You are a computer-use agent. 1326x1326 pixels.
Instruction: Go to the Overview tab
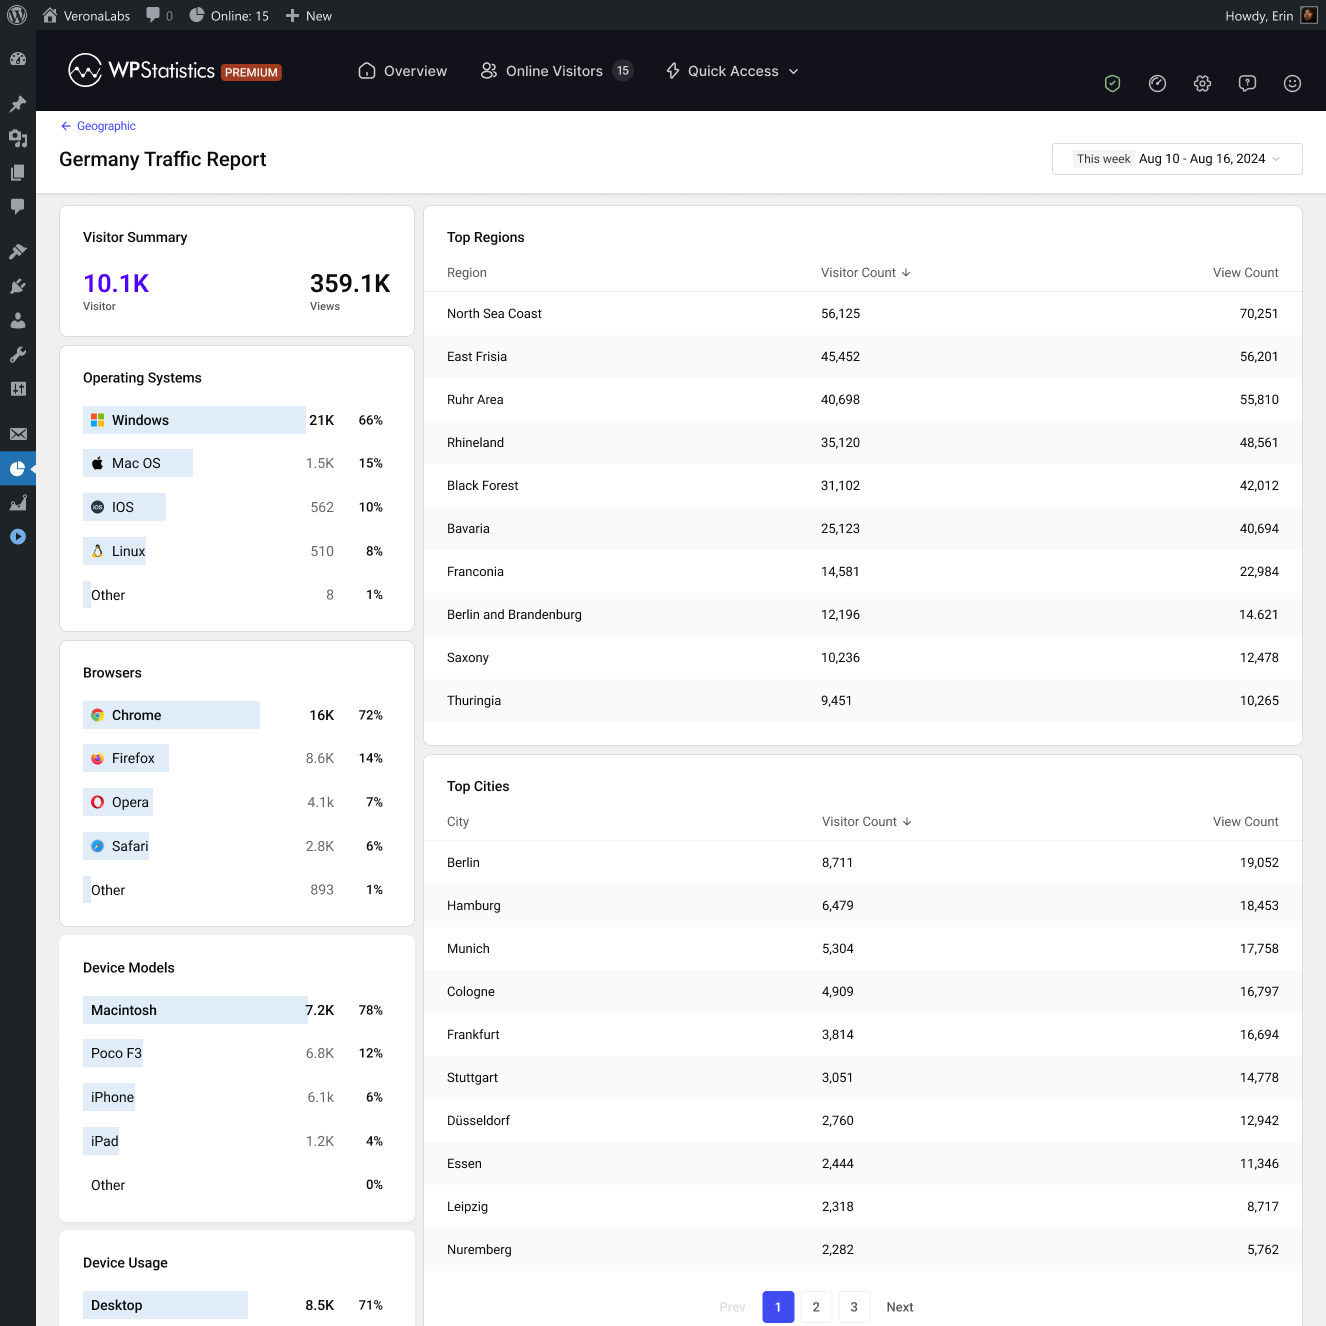(x=403, y=71)
